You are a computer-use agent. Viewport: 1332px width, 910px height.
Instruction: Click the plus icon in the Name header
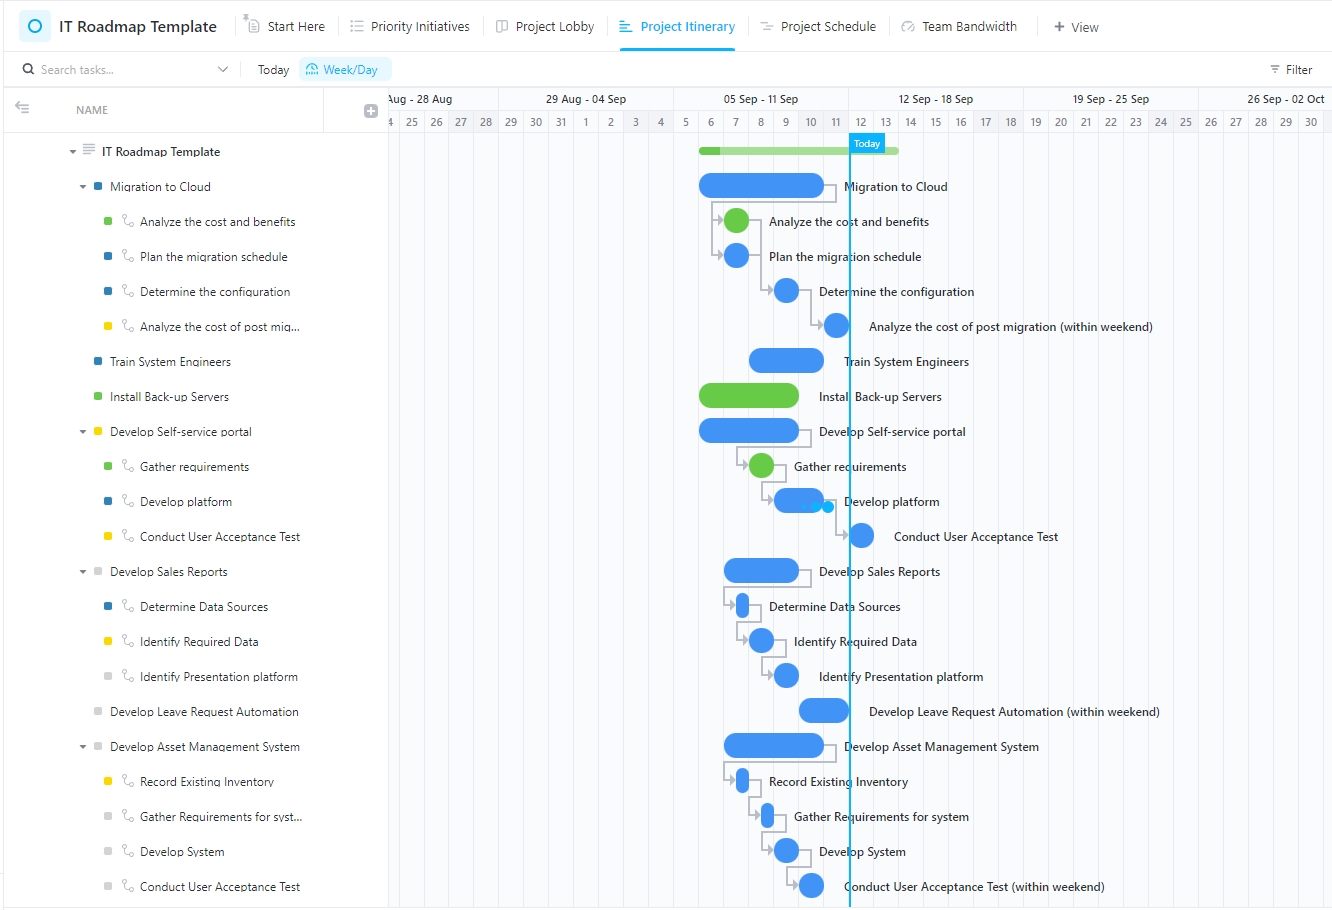(371, 111)
